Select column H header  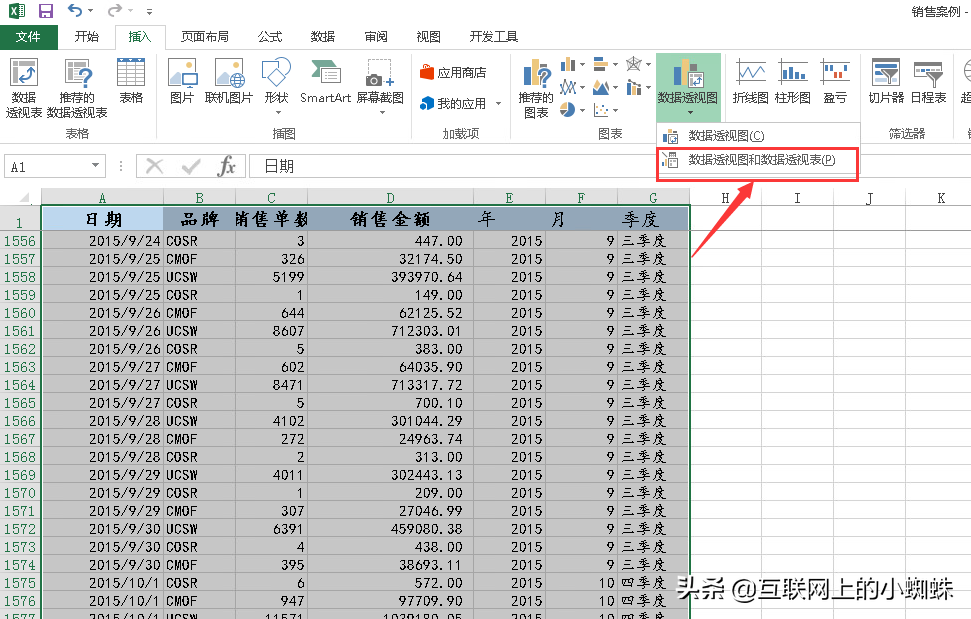point(725,197)
